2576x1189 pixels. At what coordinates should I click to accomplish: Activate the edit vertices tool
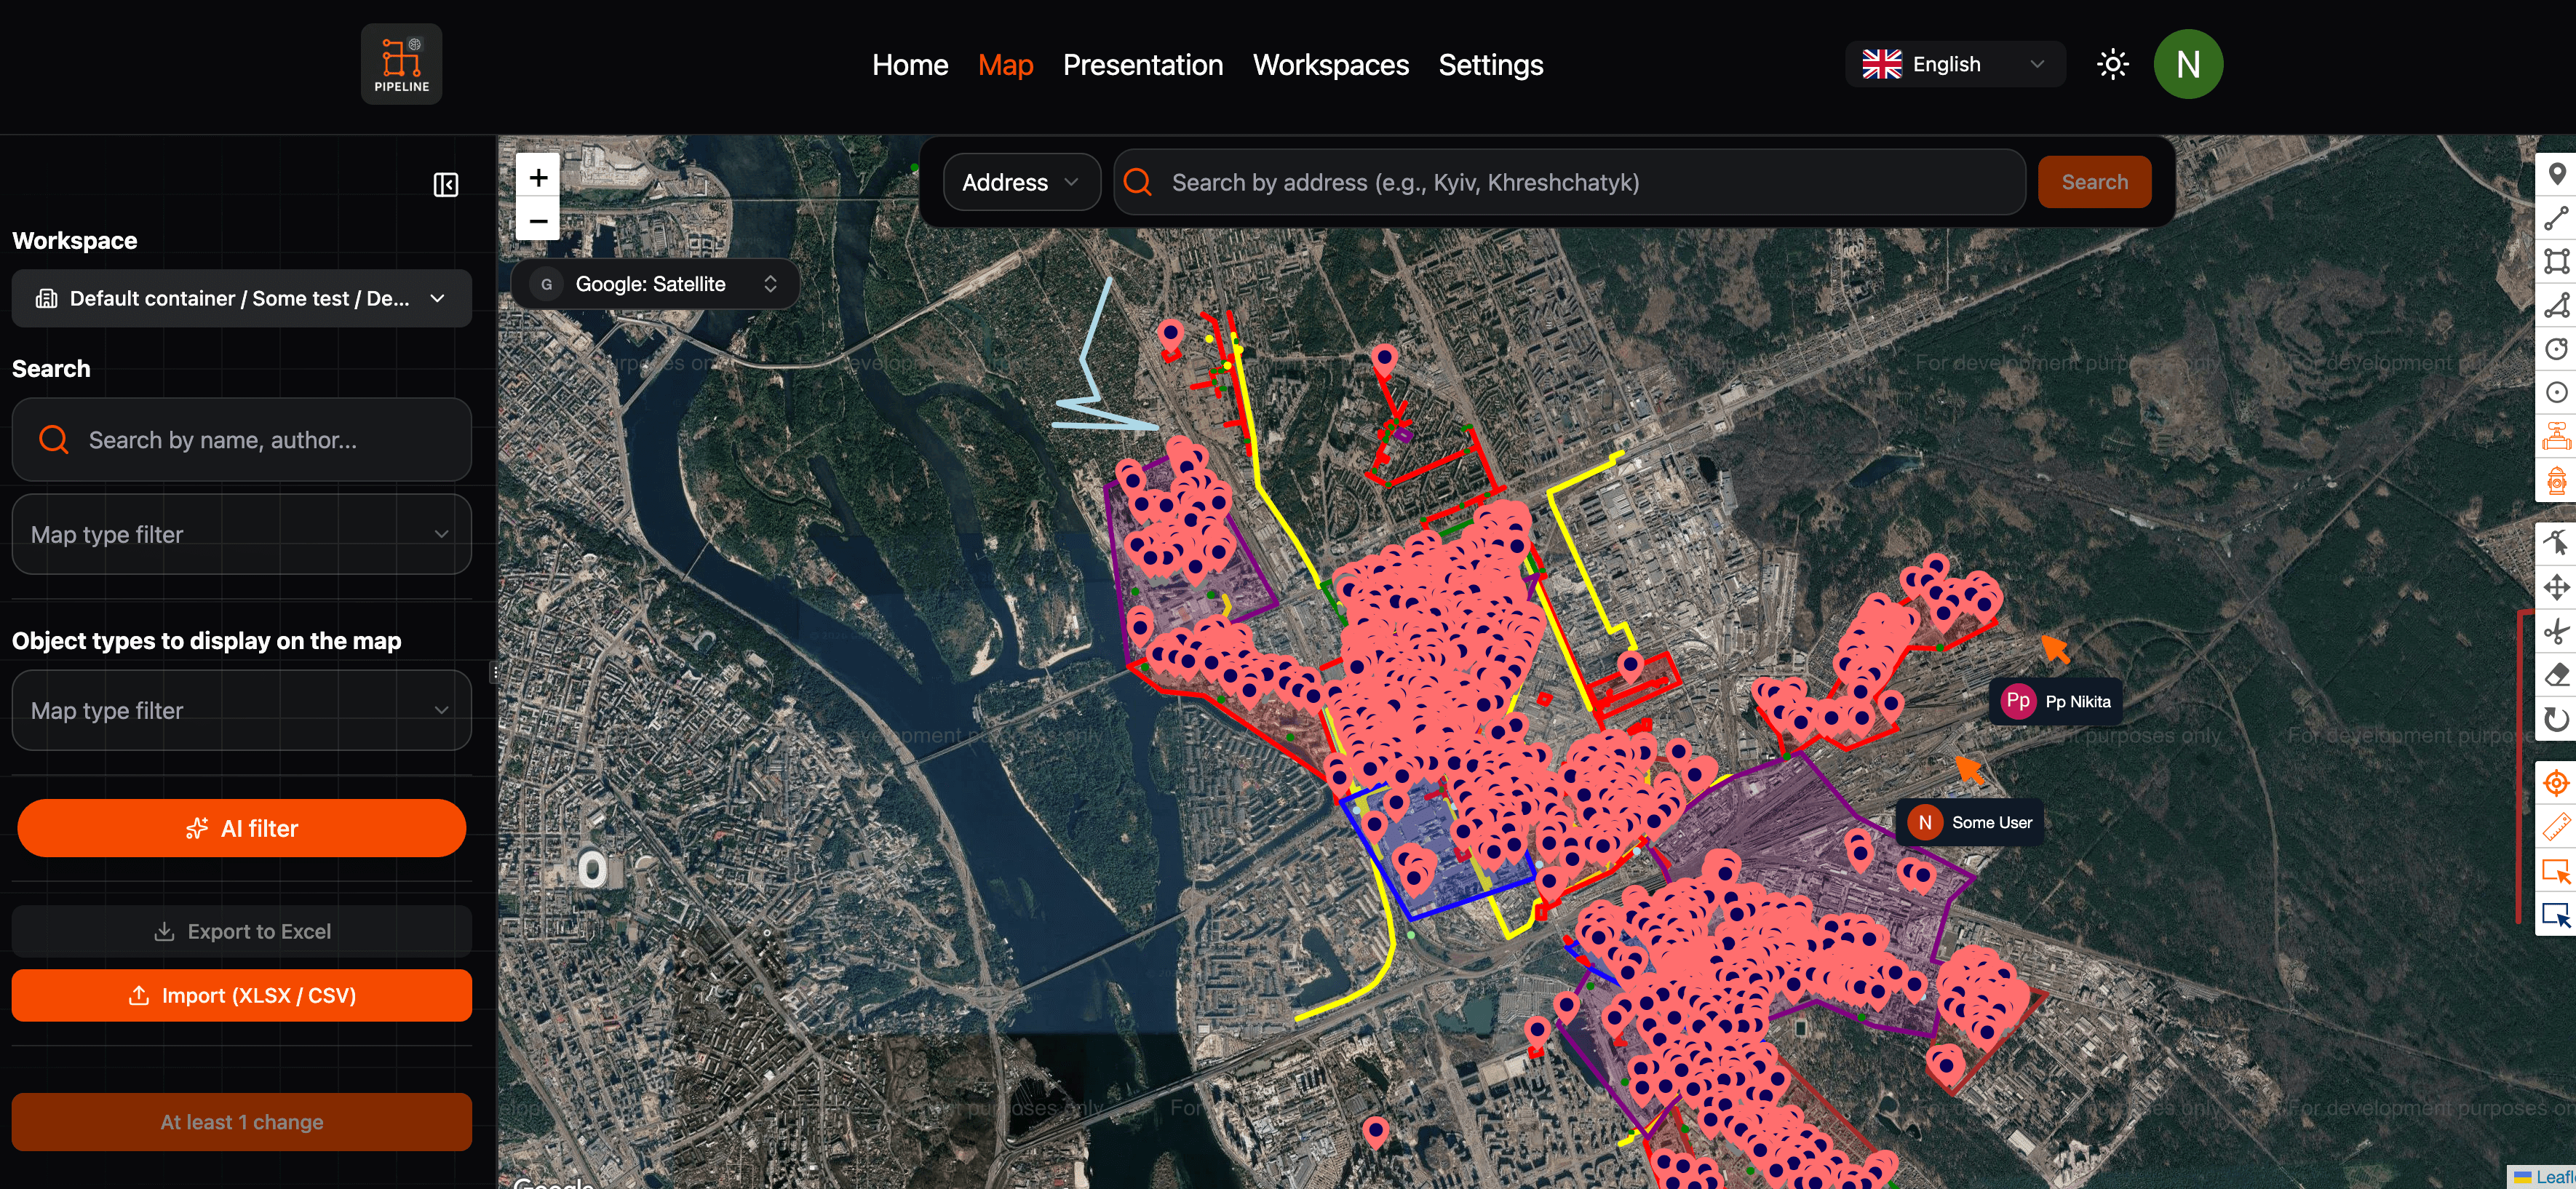pos(2556,543)
